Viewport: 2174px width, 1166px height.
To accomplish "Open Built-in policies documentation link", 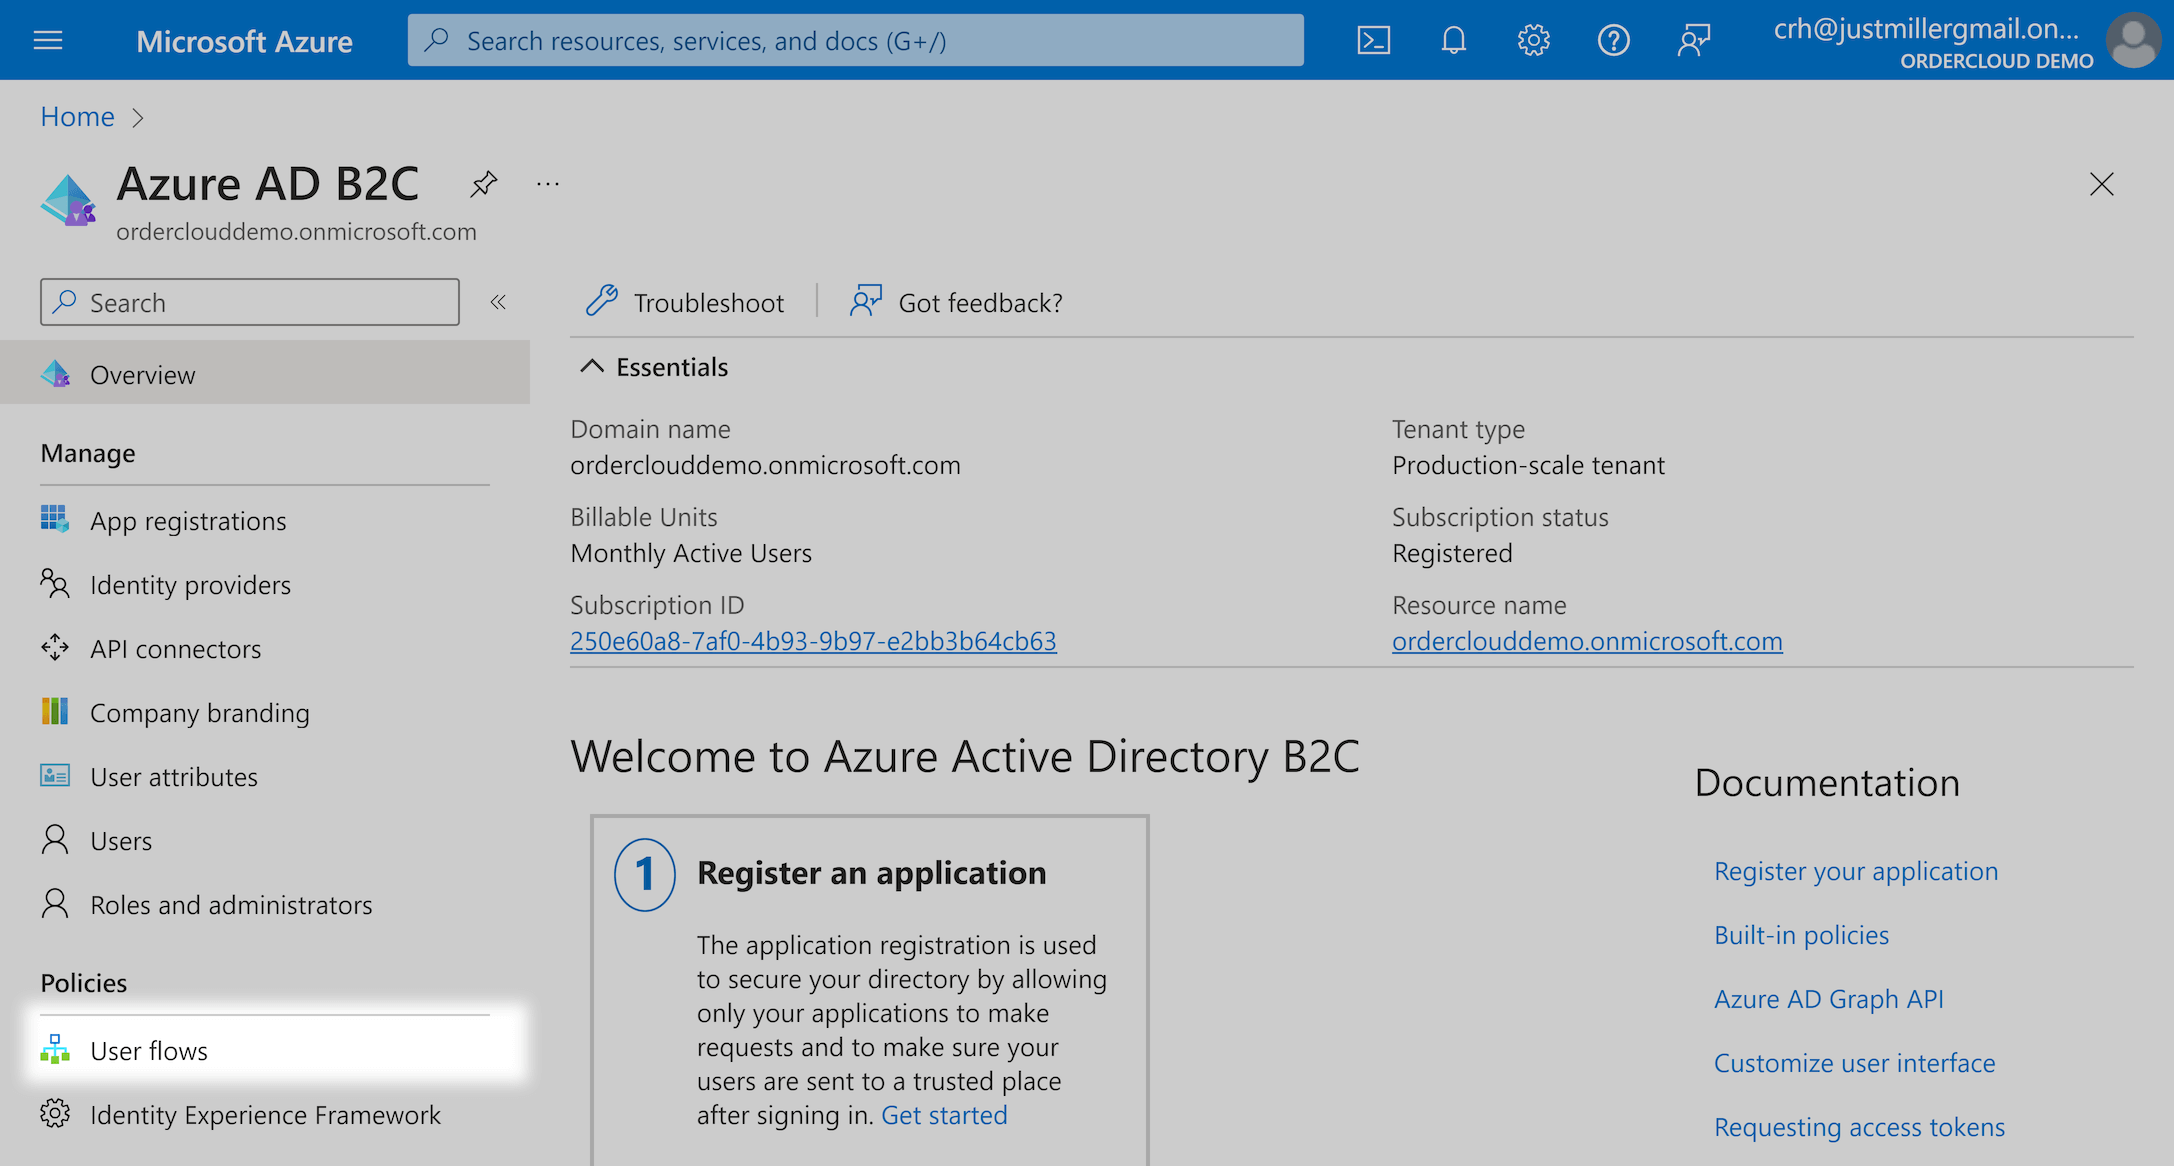I will tap(1801, 934).
